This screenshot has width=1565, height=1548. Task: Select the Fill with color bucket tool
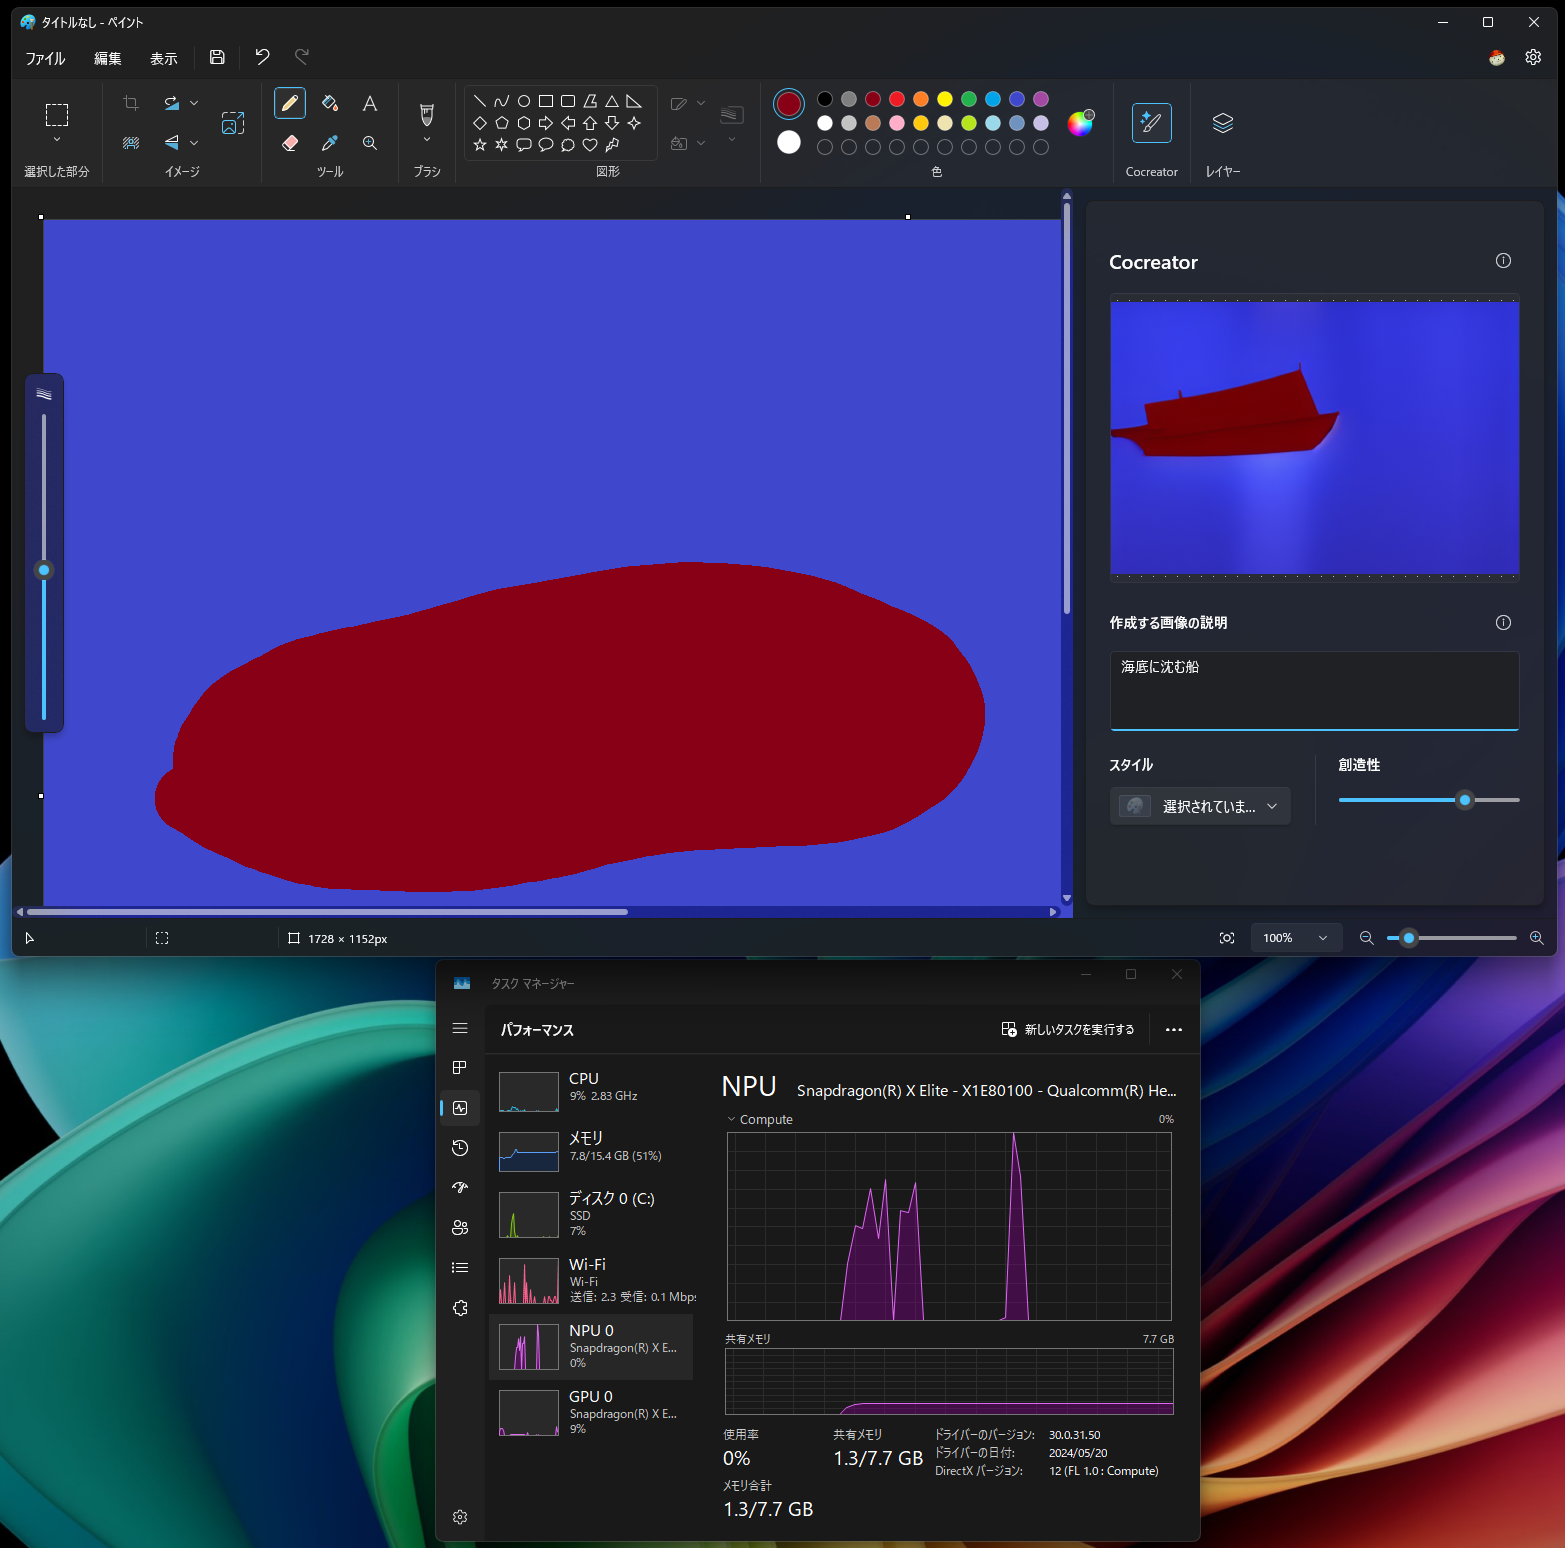(330, 103)
